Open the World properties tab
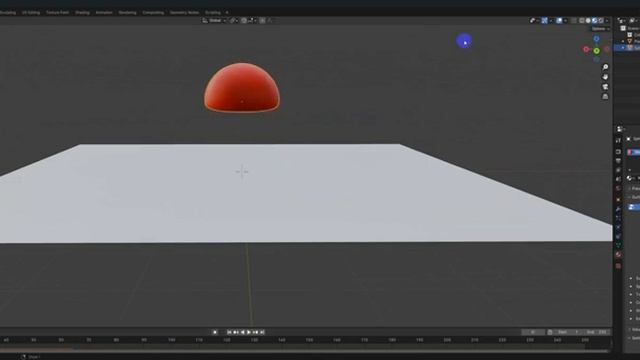The image size is (640, 360). [x=618, y=189]
